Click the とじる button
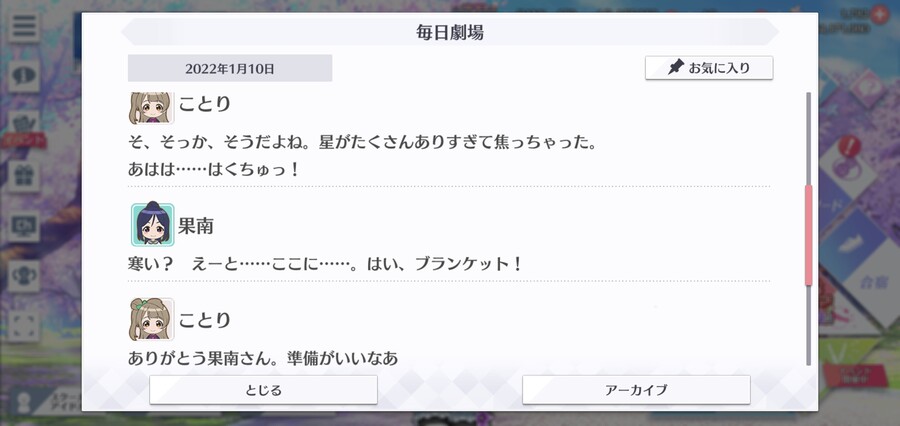 coord(263,390)
